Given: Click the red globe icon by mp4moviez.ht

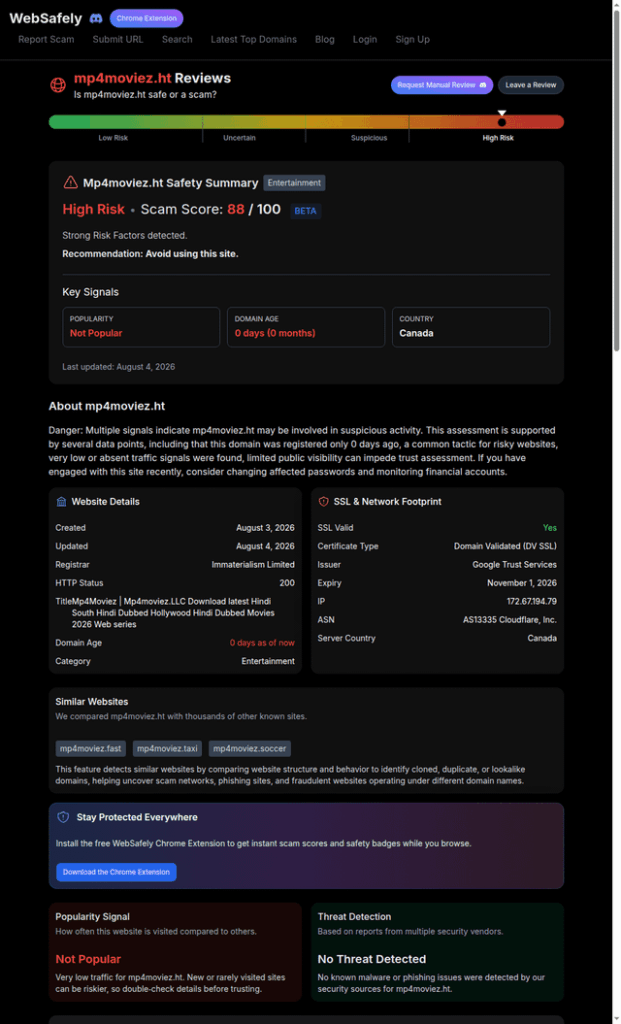Looking at the screenshot, I should coord(58,84).
